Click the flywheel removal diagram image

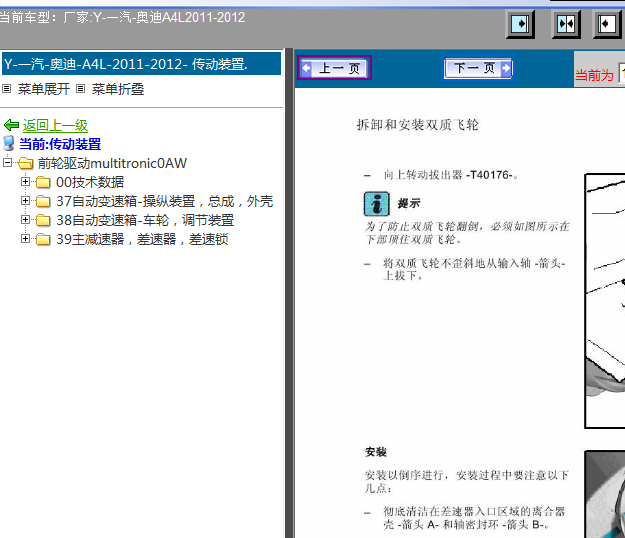[605, 301]
